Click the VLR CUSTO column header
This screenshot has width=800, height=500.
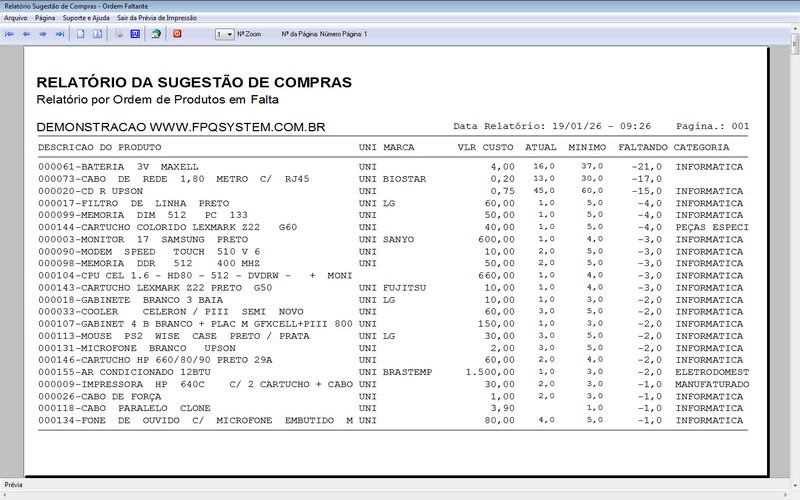point(485,147)
